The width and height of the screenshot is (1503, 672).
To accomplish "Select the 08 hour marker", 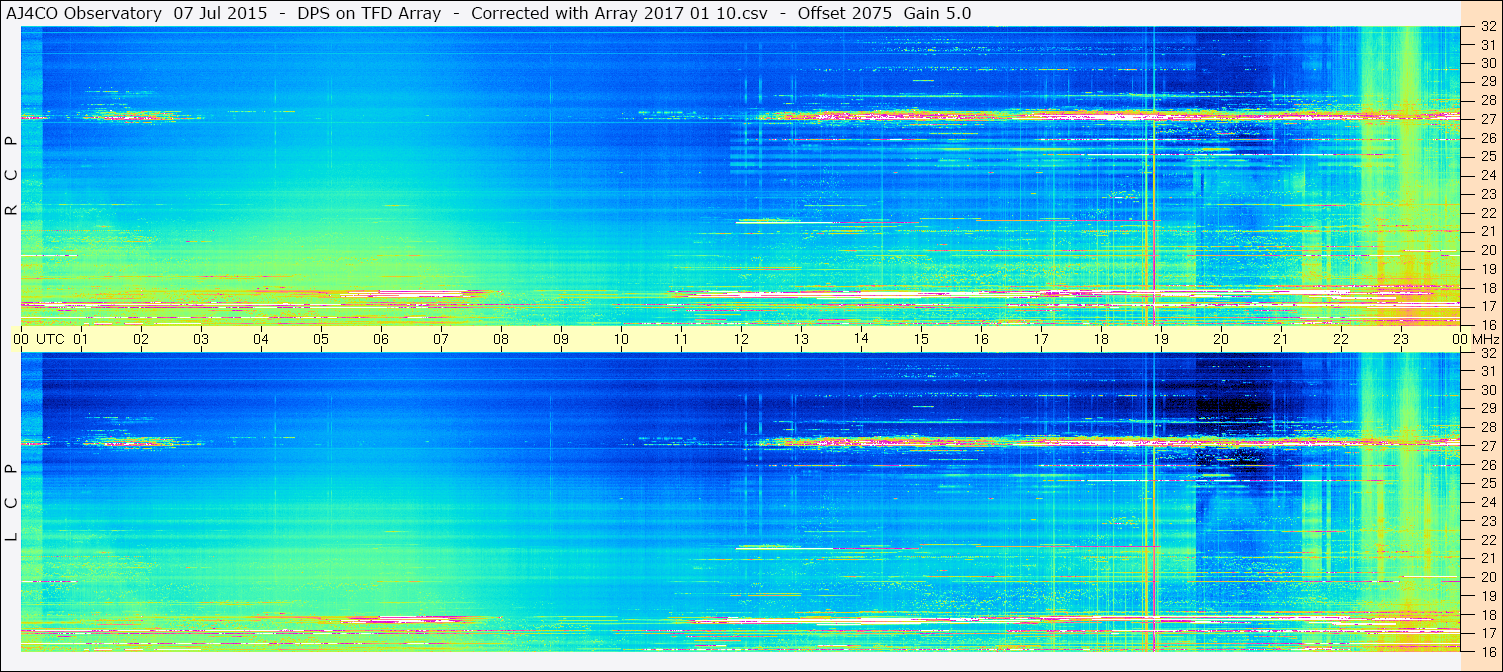I will coord(501,339).
